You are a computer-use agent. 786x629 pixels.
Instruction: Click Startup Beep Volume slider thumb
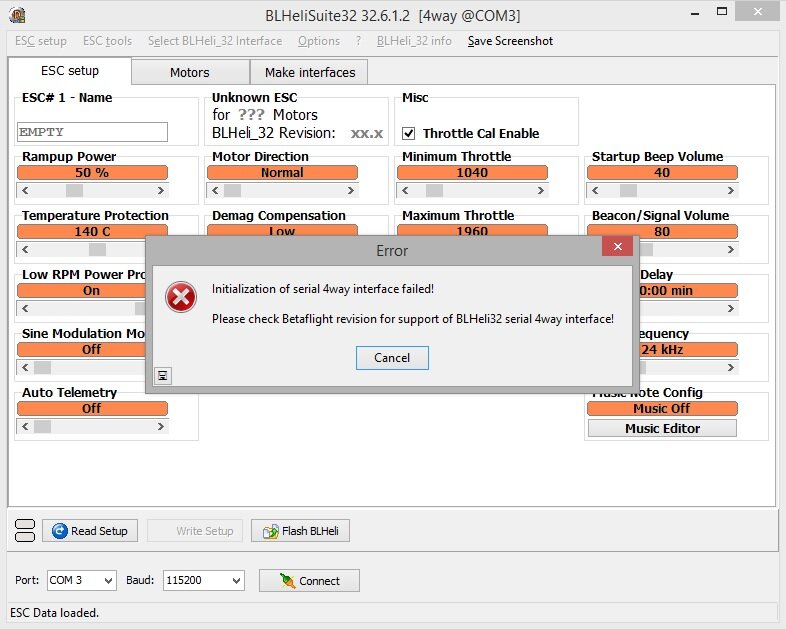[629, 190]
